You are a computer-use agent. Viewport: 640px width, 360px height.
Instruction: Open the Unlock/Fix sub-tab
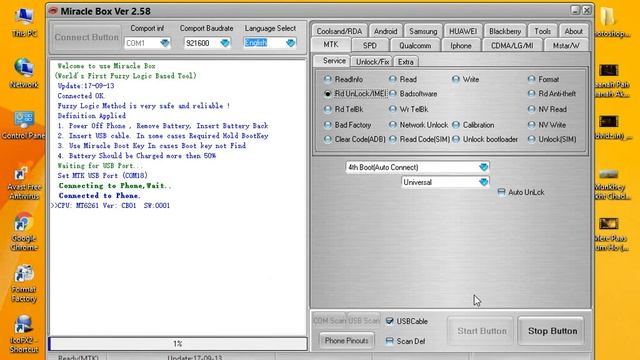pos(372,62)
